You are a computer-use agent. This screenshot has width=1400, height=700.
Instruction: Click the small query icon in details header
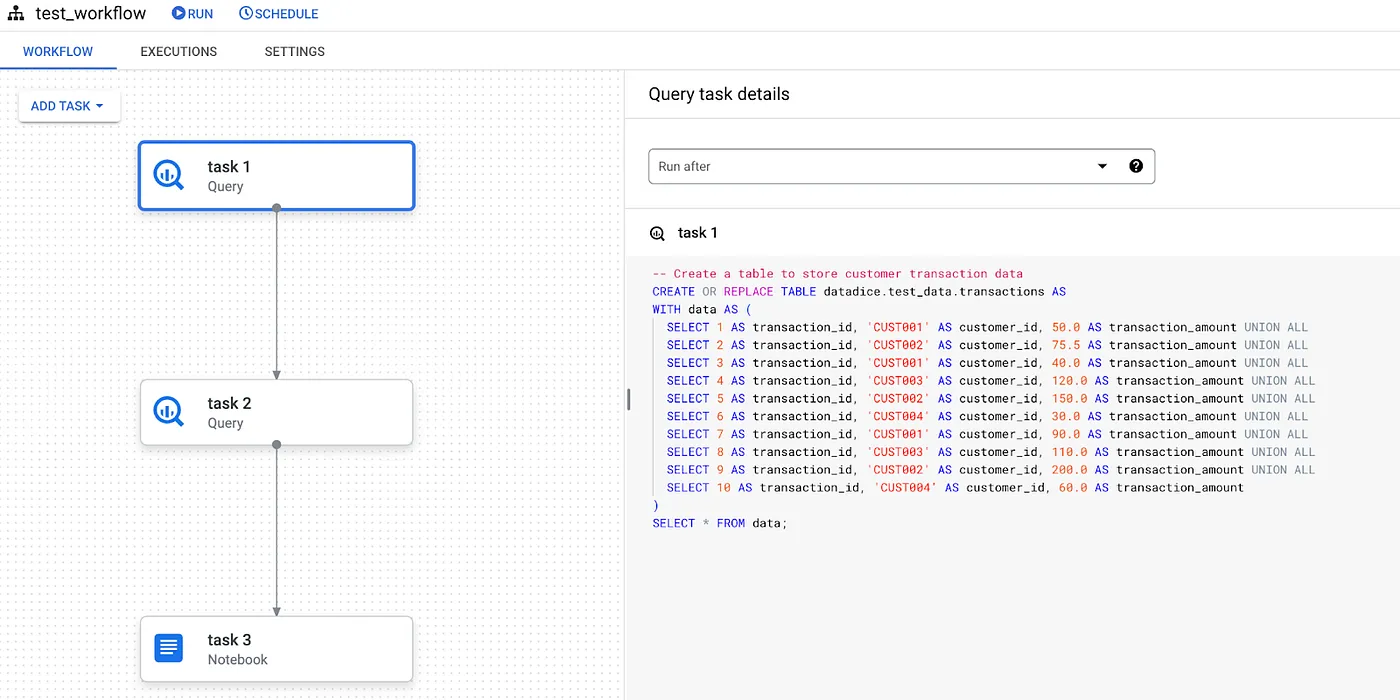coord(657,233)
